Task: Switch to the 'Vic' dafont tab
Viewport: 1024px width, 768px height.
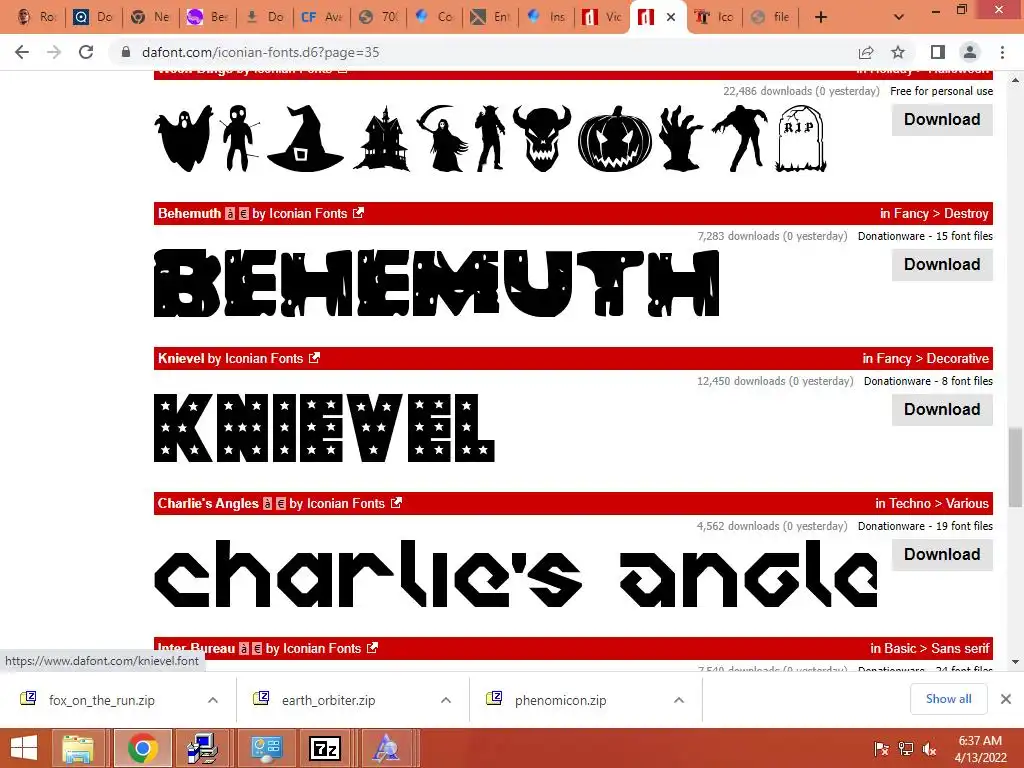Action: (602, 17)
